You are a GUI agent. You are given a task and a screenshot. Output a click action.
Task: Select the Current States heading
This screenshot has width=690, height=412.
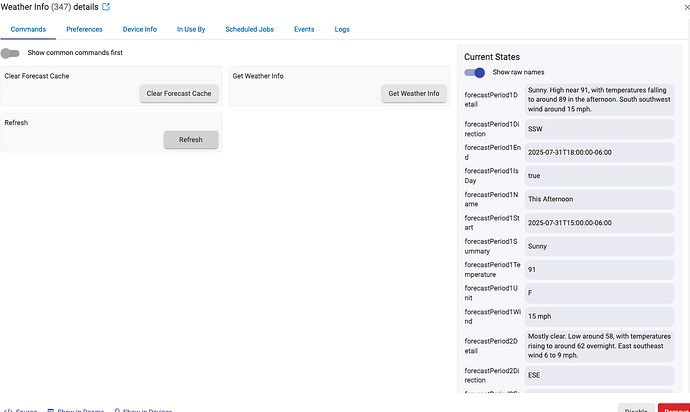tap(492, 57)
